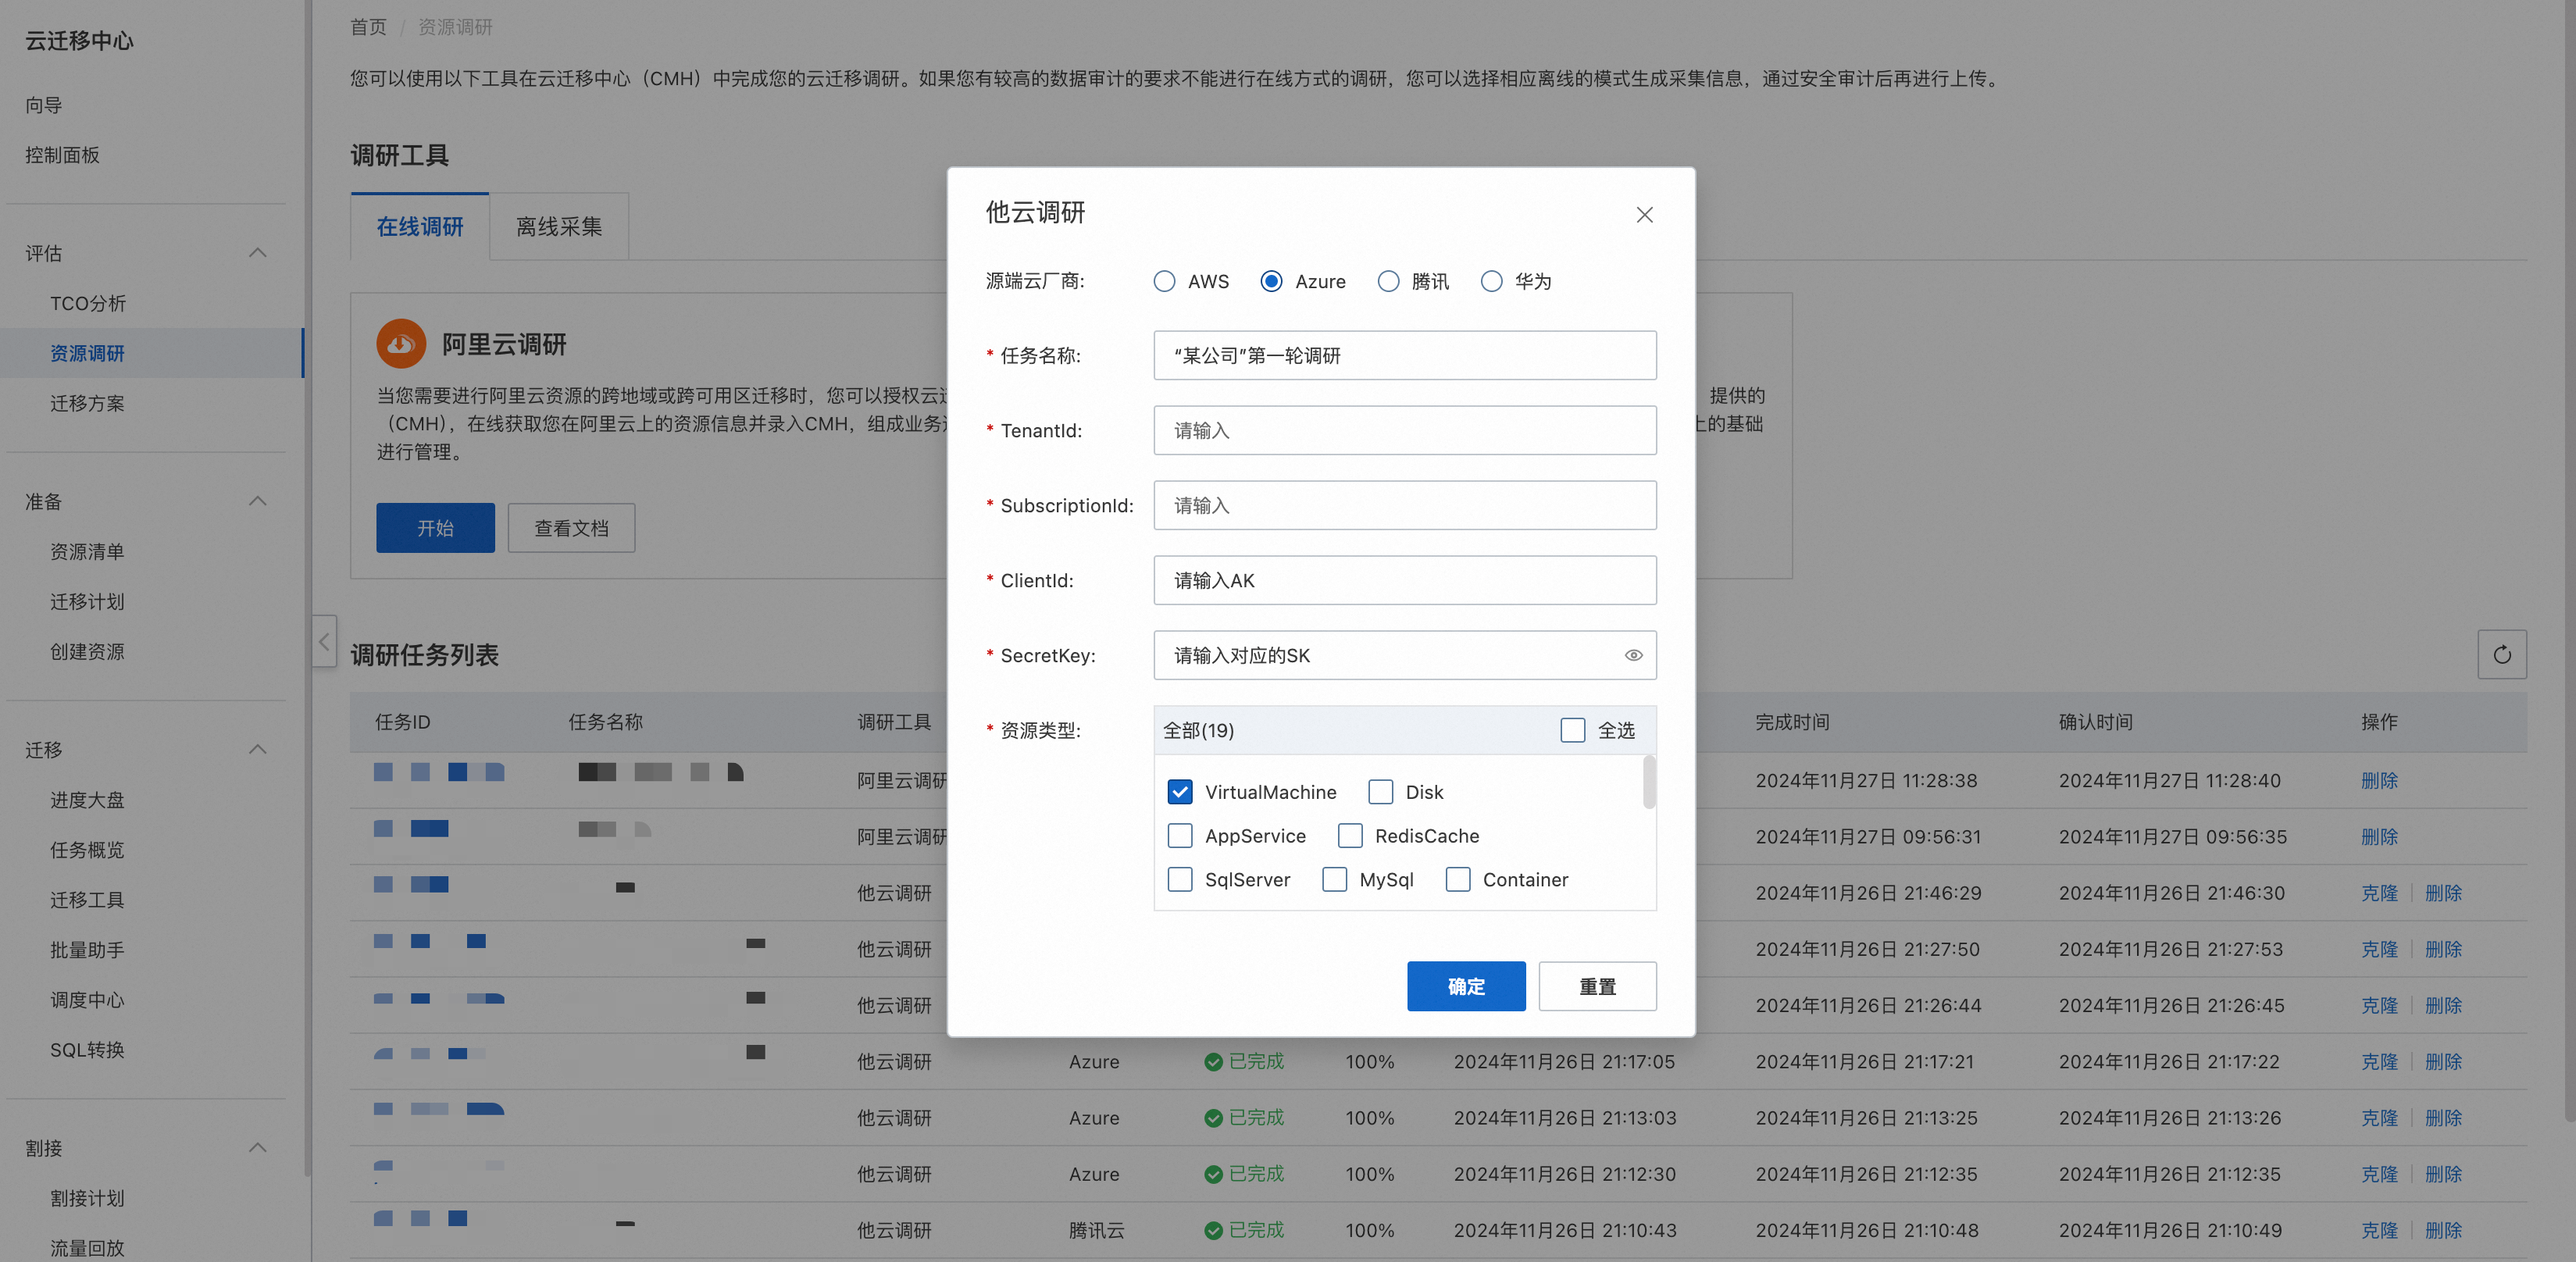Click the resource type list scrollbar
Viewport: 2576px width, 1262px height.
coord(1649,782)
